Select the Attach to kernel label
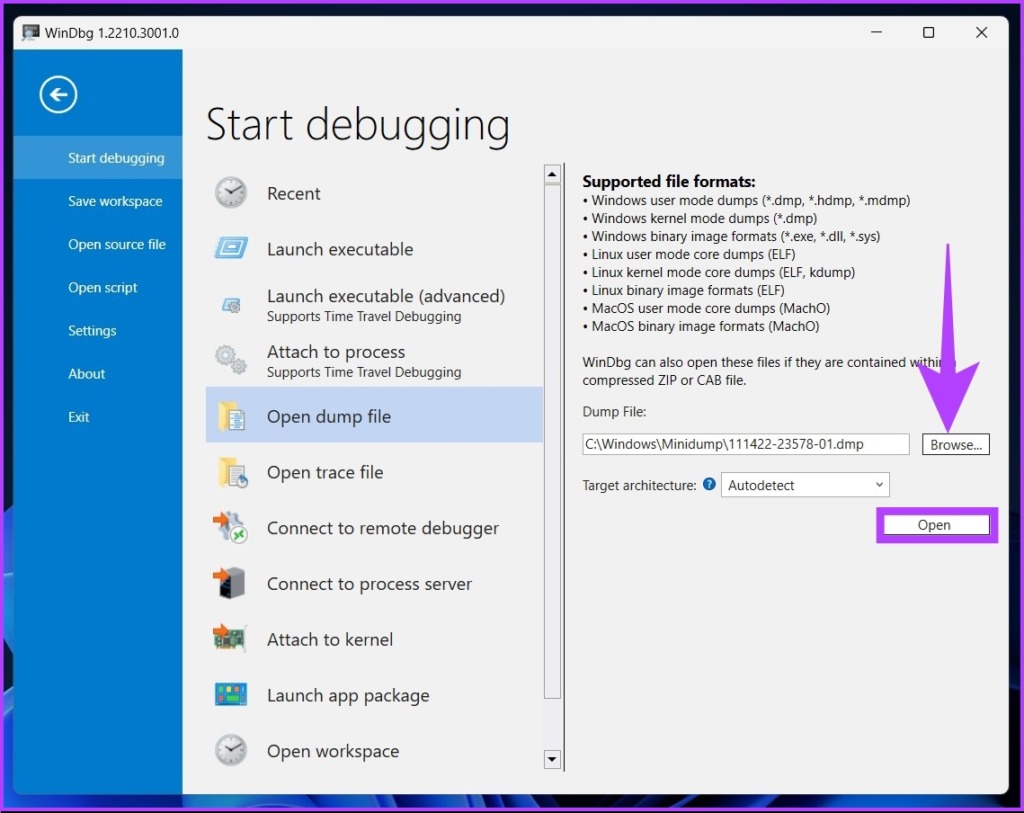 tap(330, 640)
